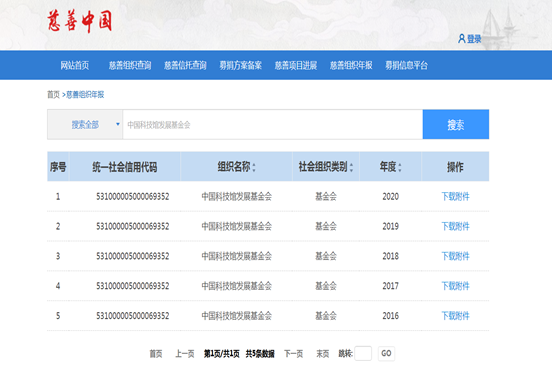Viewport: 552px width, 368px height.
Task: Go to the first page via 首页 pagination
Action: (x=156, y=354)
